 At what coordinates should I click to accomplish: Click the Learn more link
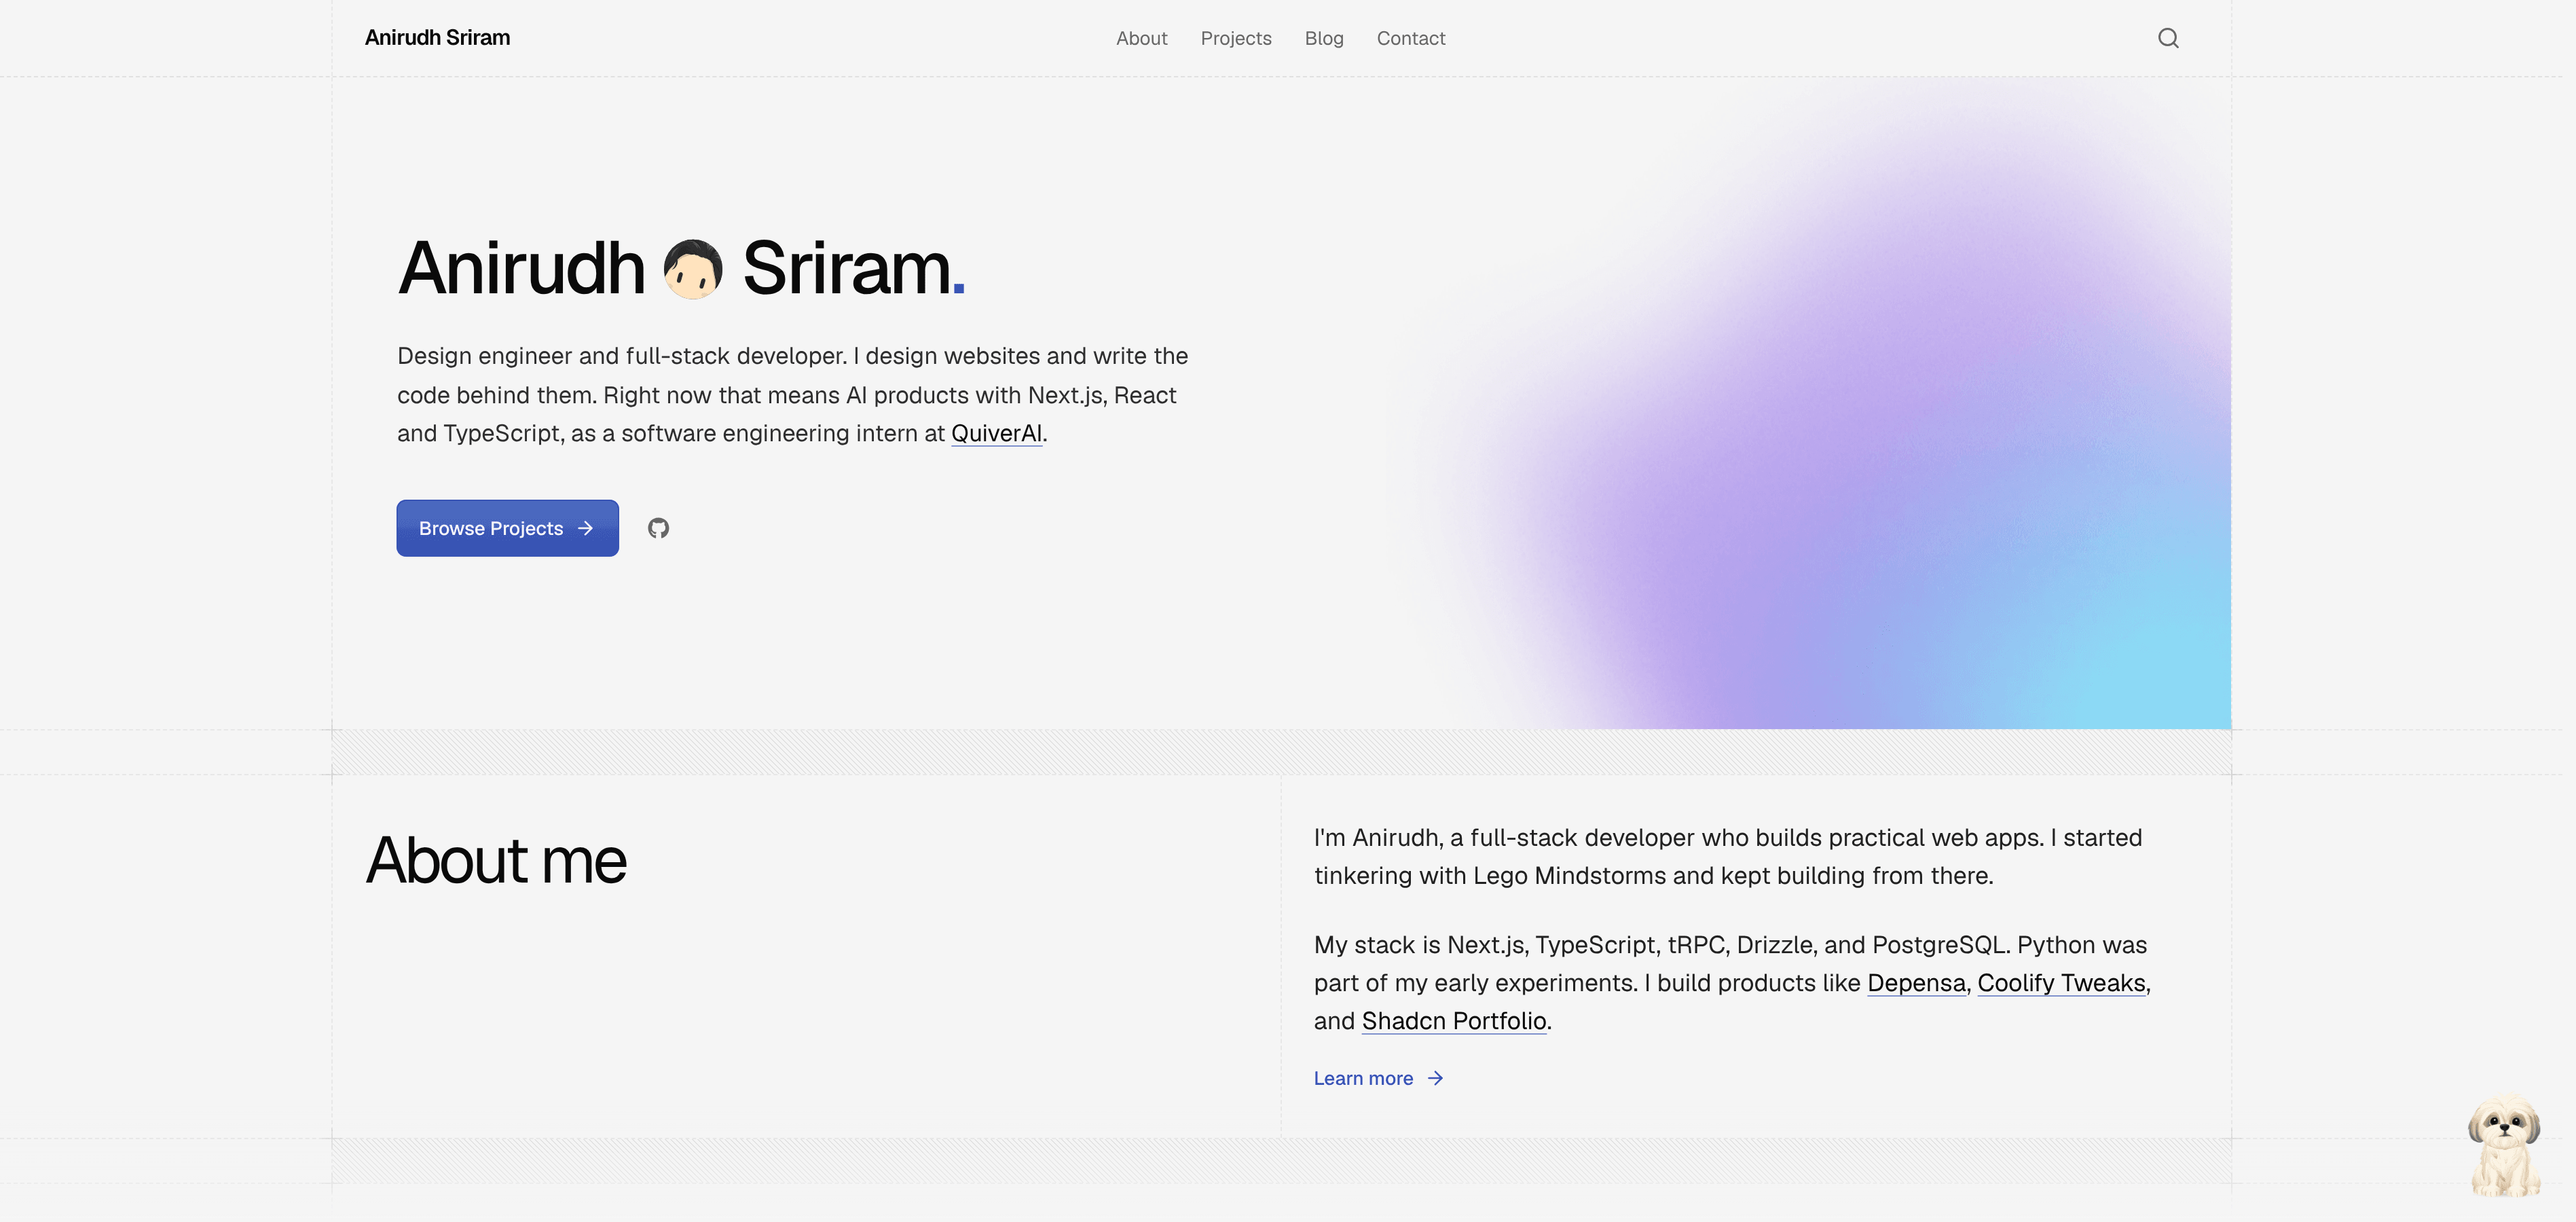coord(1378,1078)
